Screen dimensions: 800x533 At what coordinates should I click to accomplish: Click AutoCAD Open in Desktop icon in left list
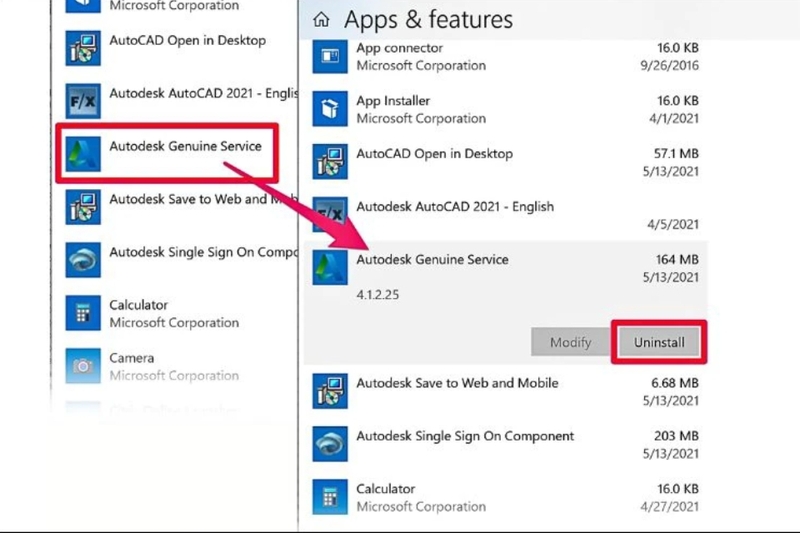83,48
